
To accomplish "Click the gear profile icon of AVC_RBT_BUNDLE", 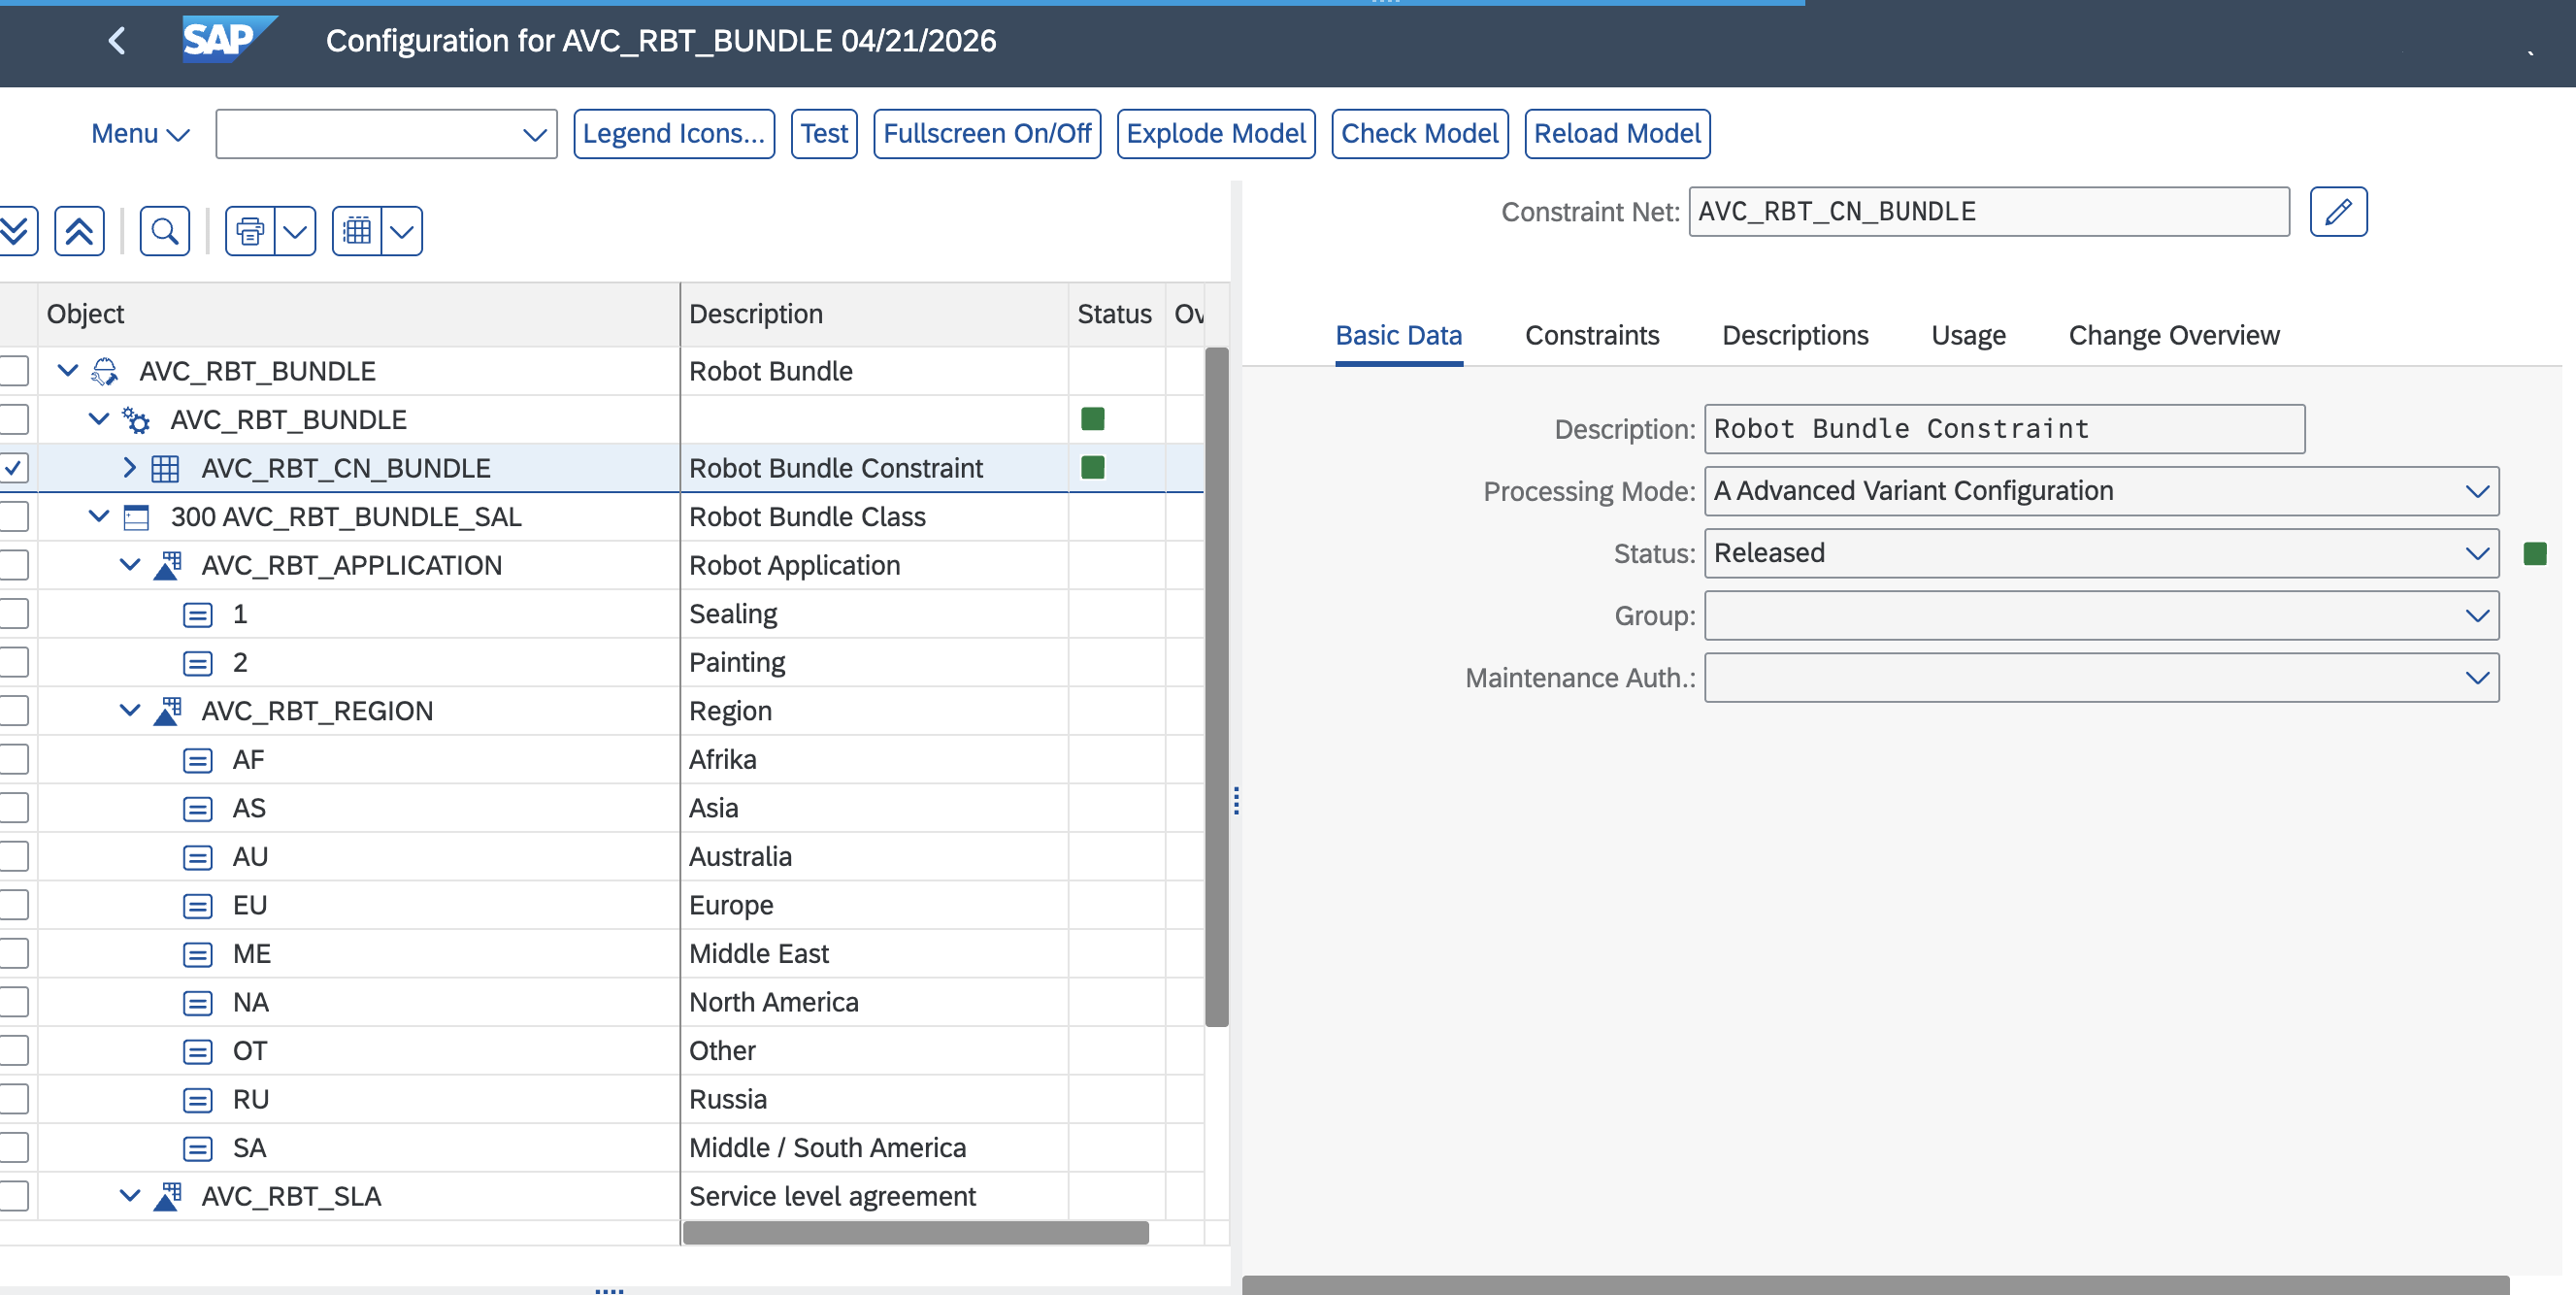I will click(136, 420).
